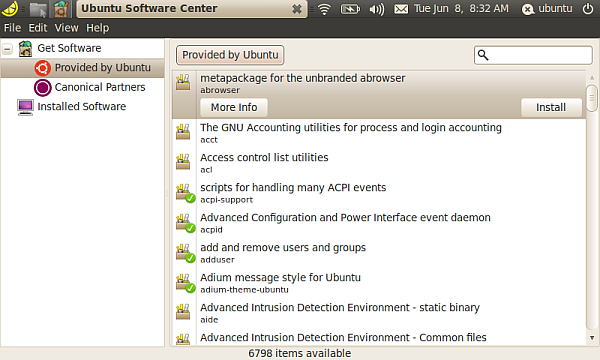Select 'Advanced Intrusion Detection Environment - static binary'
Screen dimensions: 600x360
[379, 313]
